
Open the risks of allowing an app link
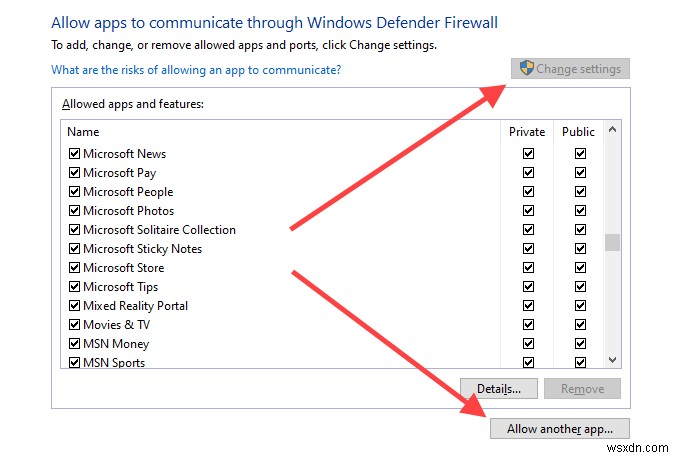coord(196,70)
